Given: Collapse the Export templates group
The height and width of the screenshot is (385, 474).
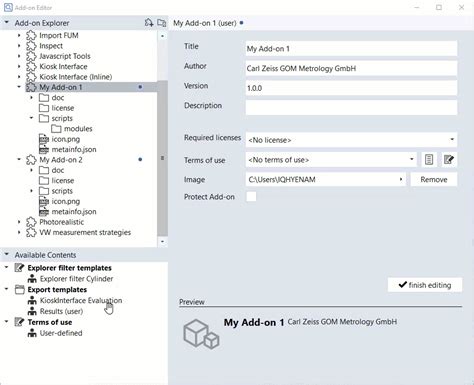Looking at the screenshot, I should pyautogui.click(x=6, y=289).
